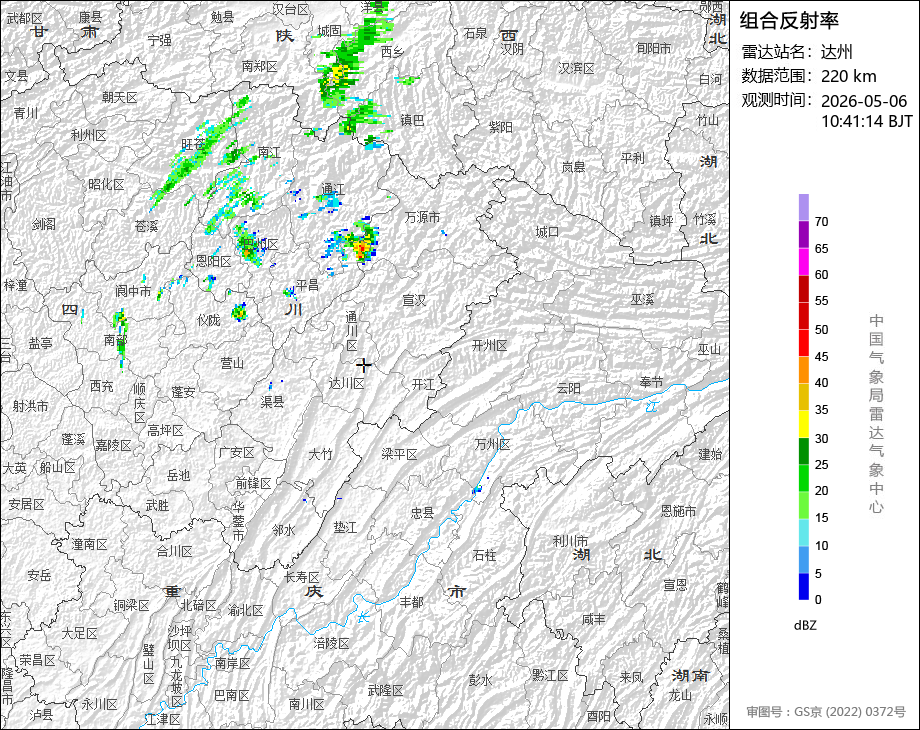Click the 黔江区 district label

550,675
